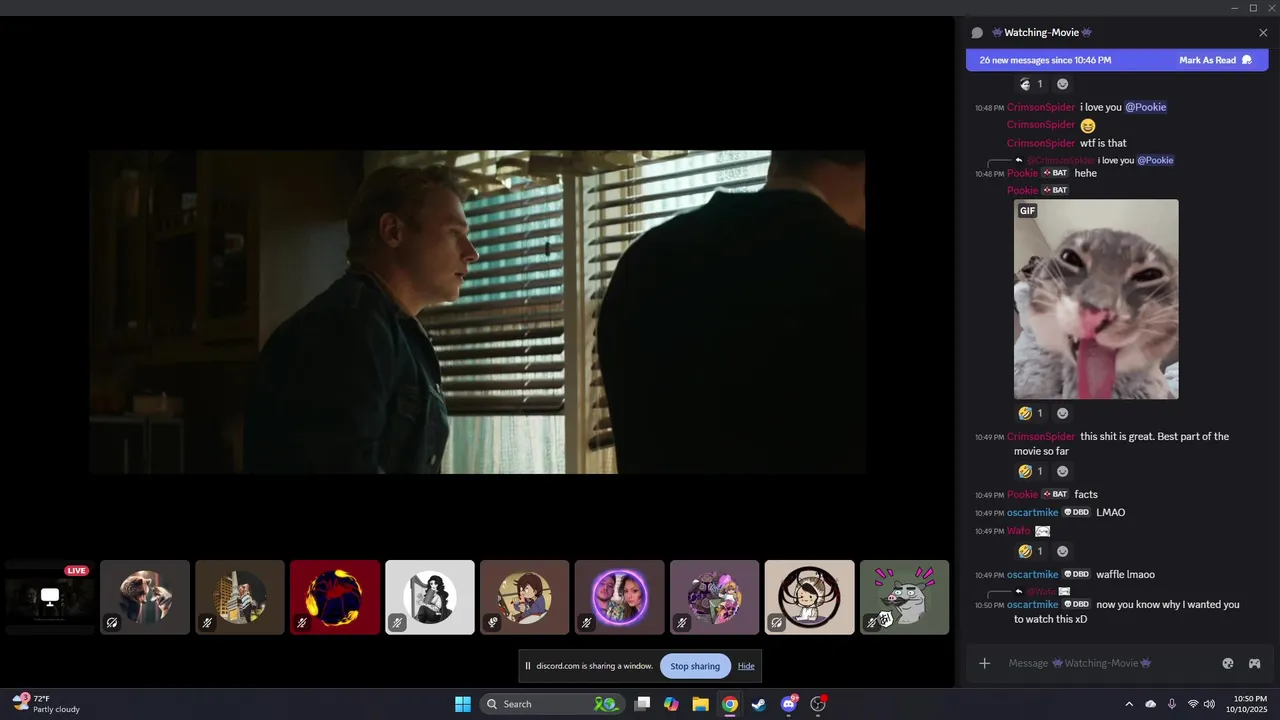Click oscartmike's name on 'now you know' message

[x=1032, y=604]
